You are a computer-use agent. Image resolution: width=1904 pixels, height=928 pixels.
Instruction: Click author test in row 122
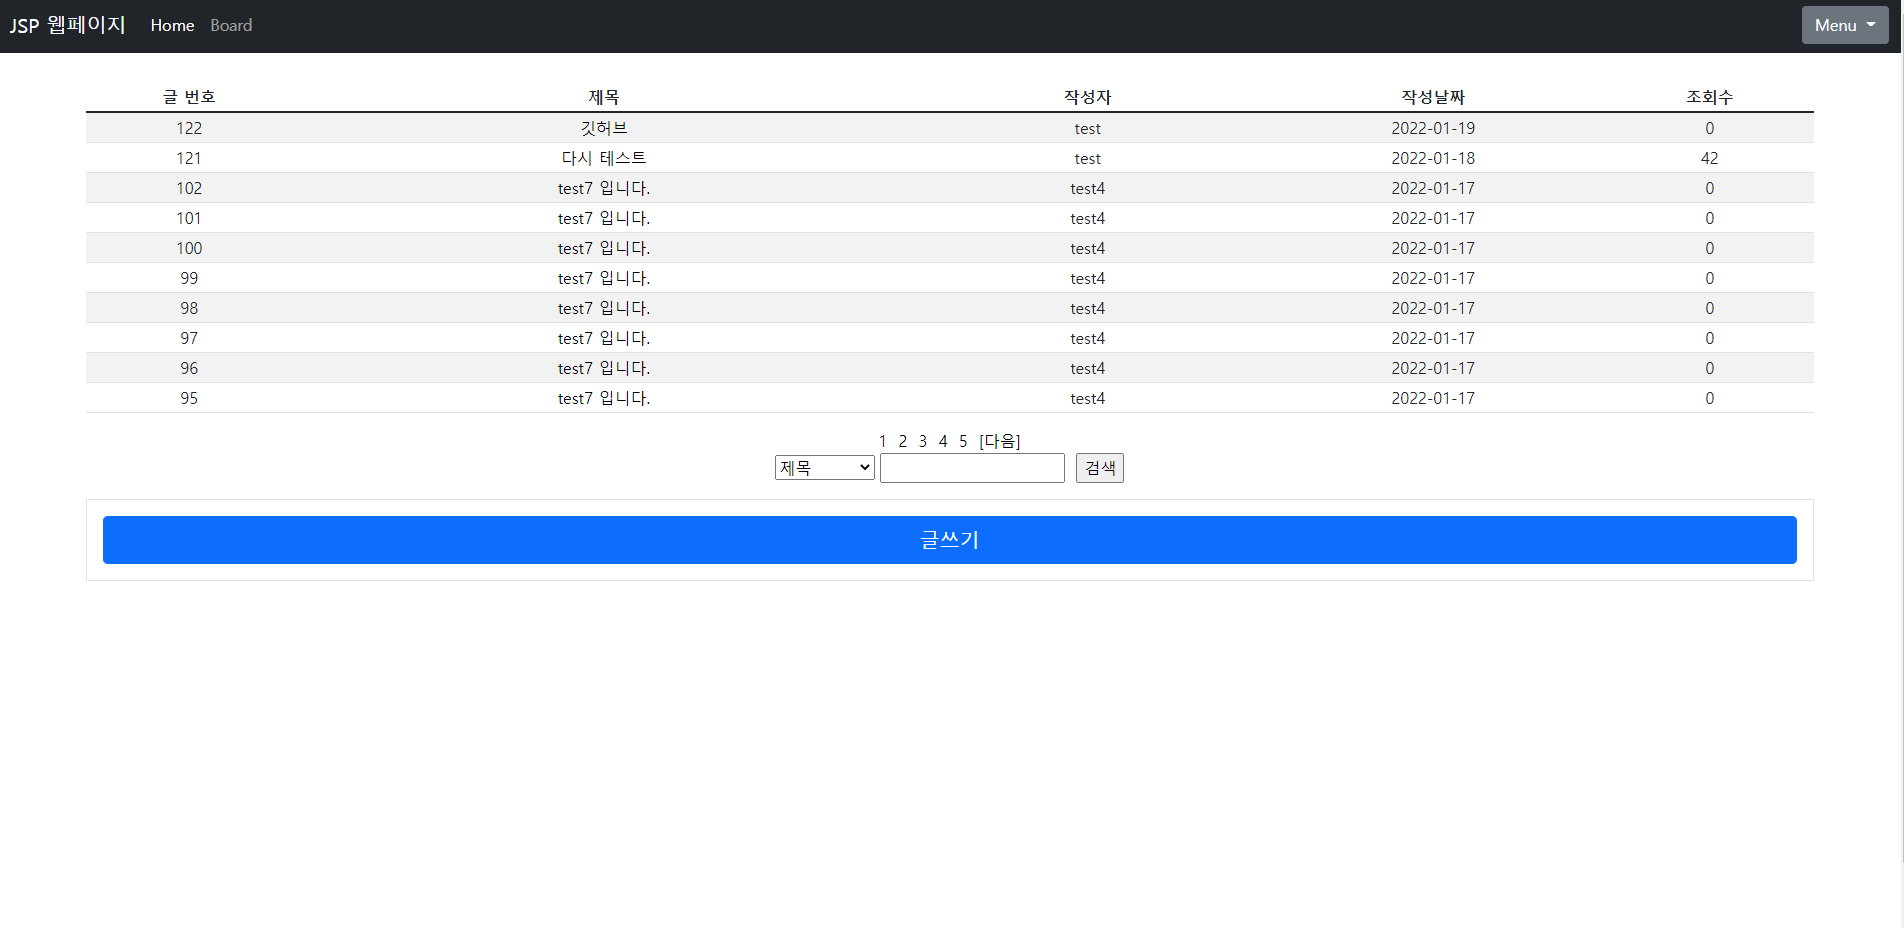tap(1088, 128)
